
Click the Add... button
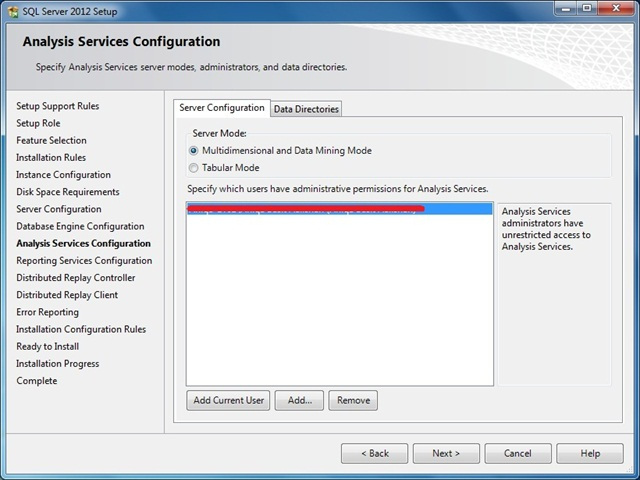click(299, 400)
